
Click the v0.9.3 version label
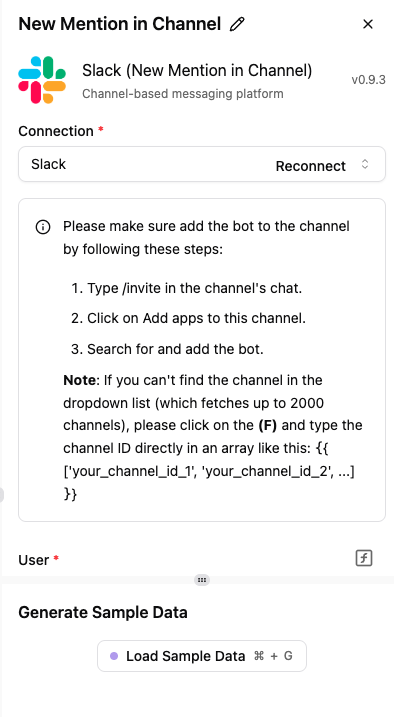(368, 80)
